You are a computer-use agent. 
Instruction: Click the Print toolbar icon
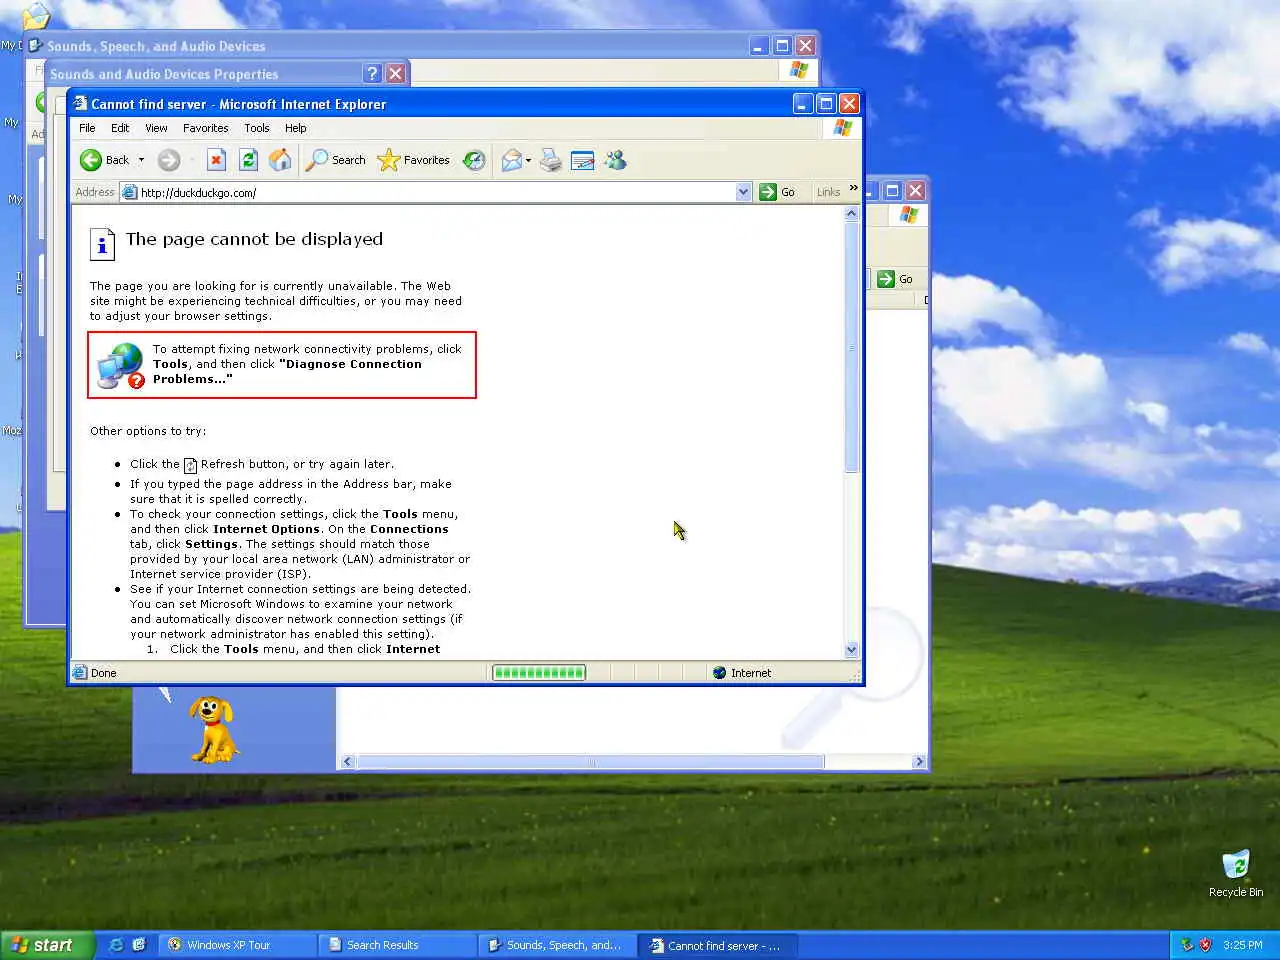[551, 160]
